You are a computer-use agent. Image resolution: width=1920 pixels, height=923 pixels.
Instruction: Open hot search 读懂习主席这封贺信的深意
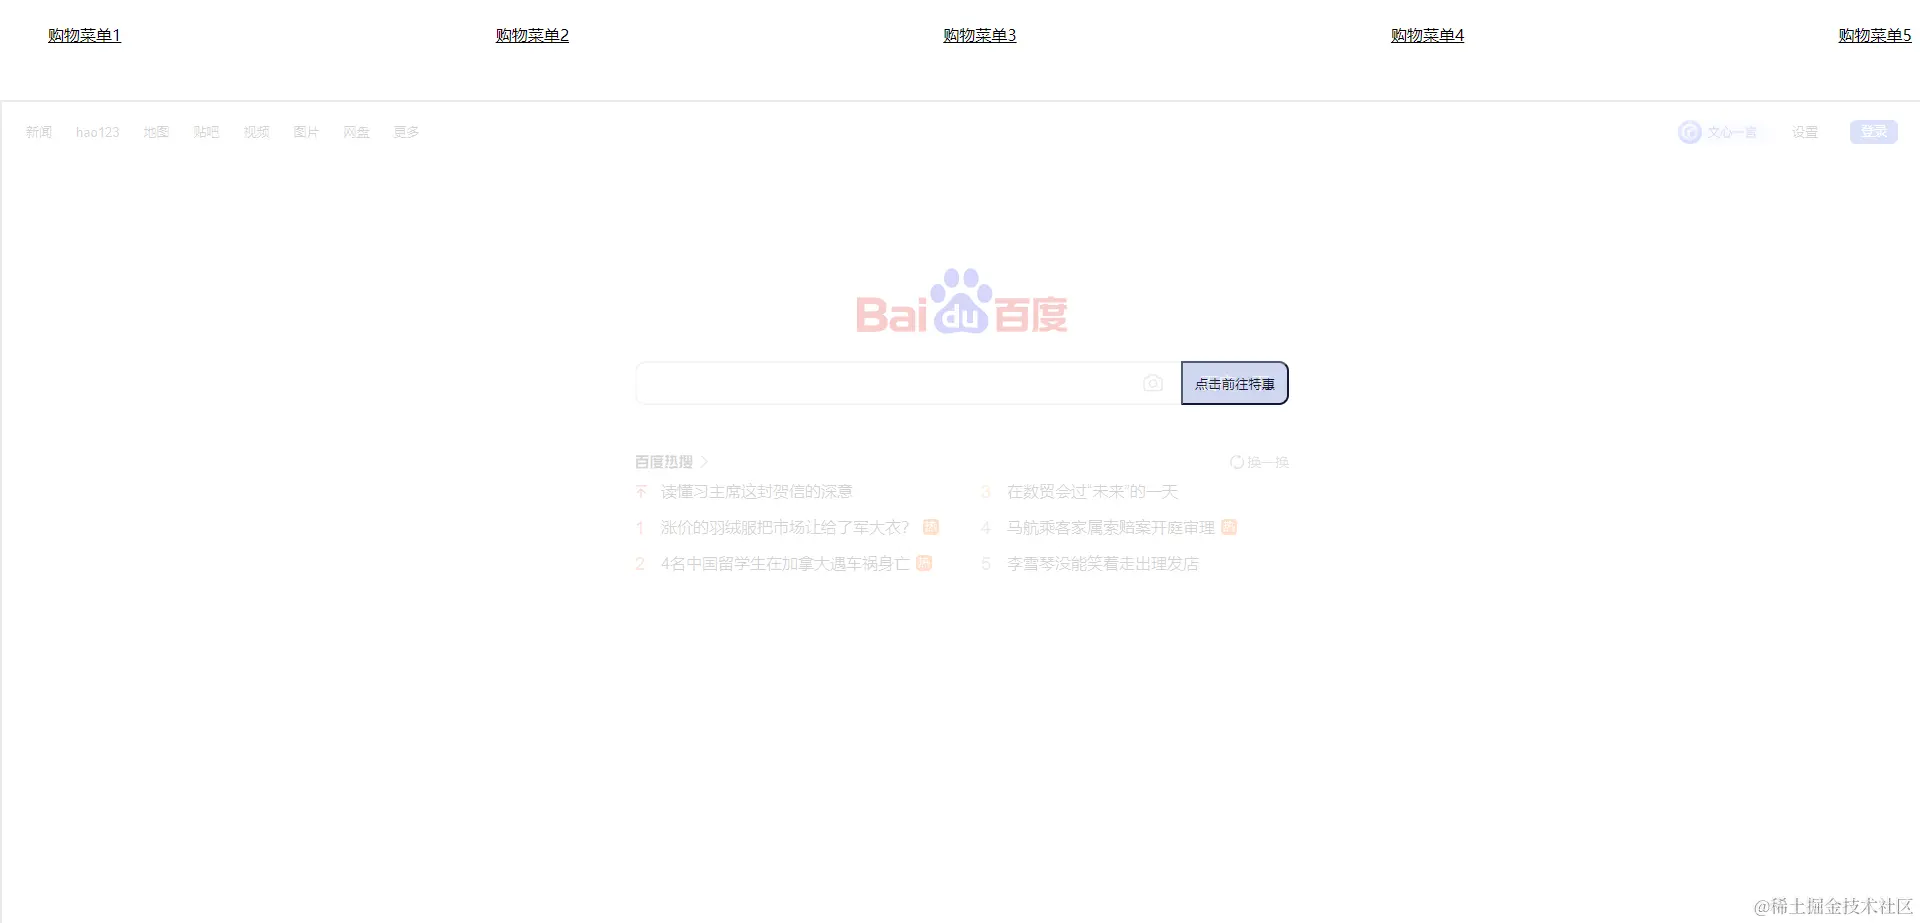[756, 491]
